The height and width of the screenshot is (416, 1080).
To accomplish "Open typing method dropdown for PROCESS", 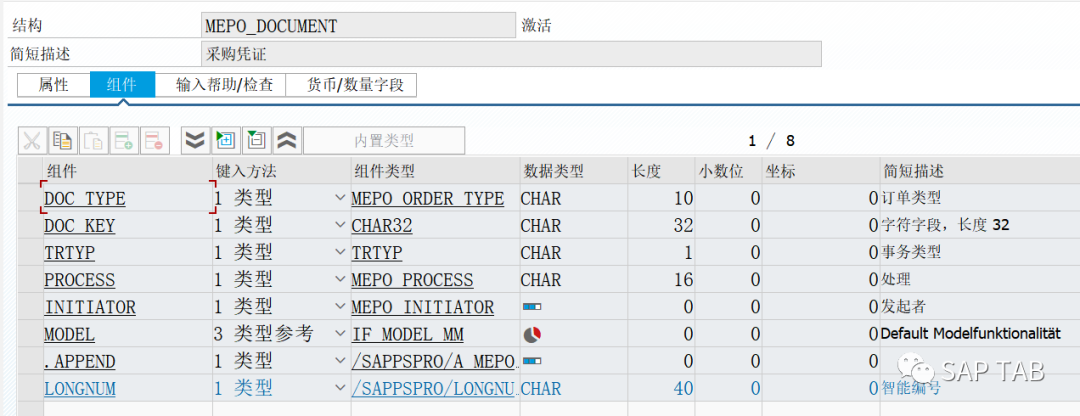I will (340, 280).
